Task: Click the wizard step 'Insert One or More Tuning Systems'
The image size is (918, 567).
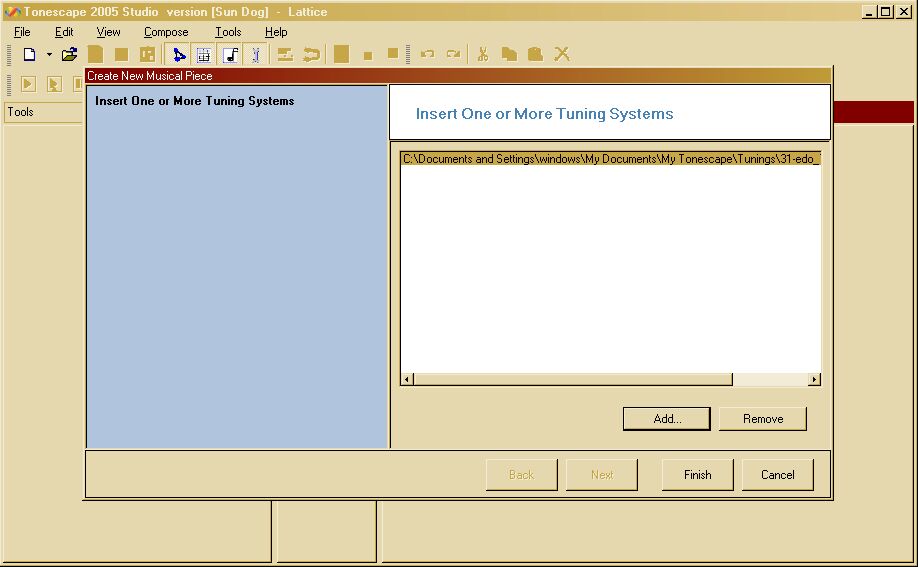Action: click(194, 101)
